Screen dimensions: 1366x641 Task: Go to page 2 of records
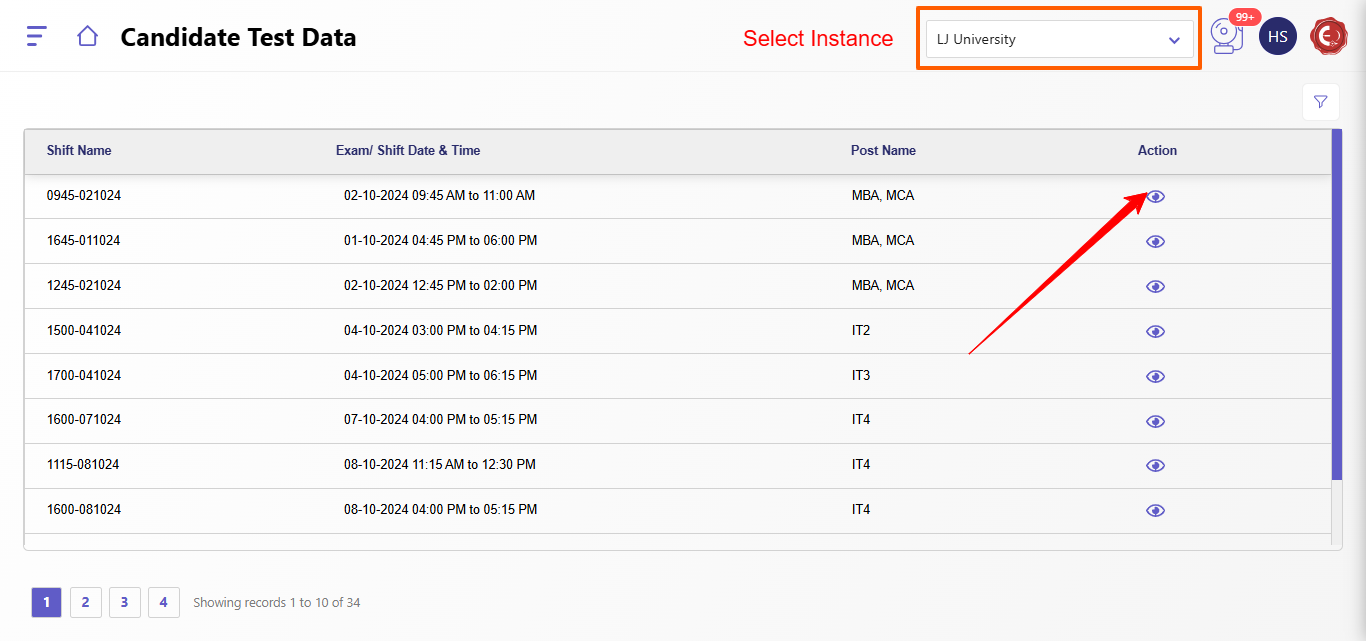86,602
